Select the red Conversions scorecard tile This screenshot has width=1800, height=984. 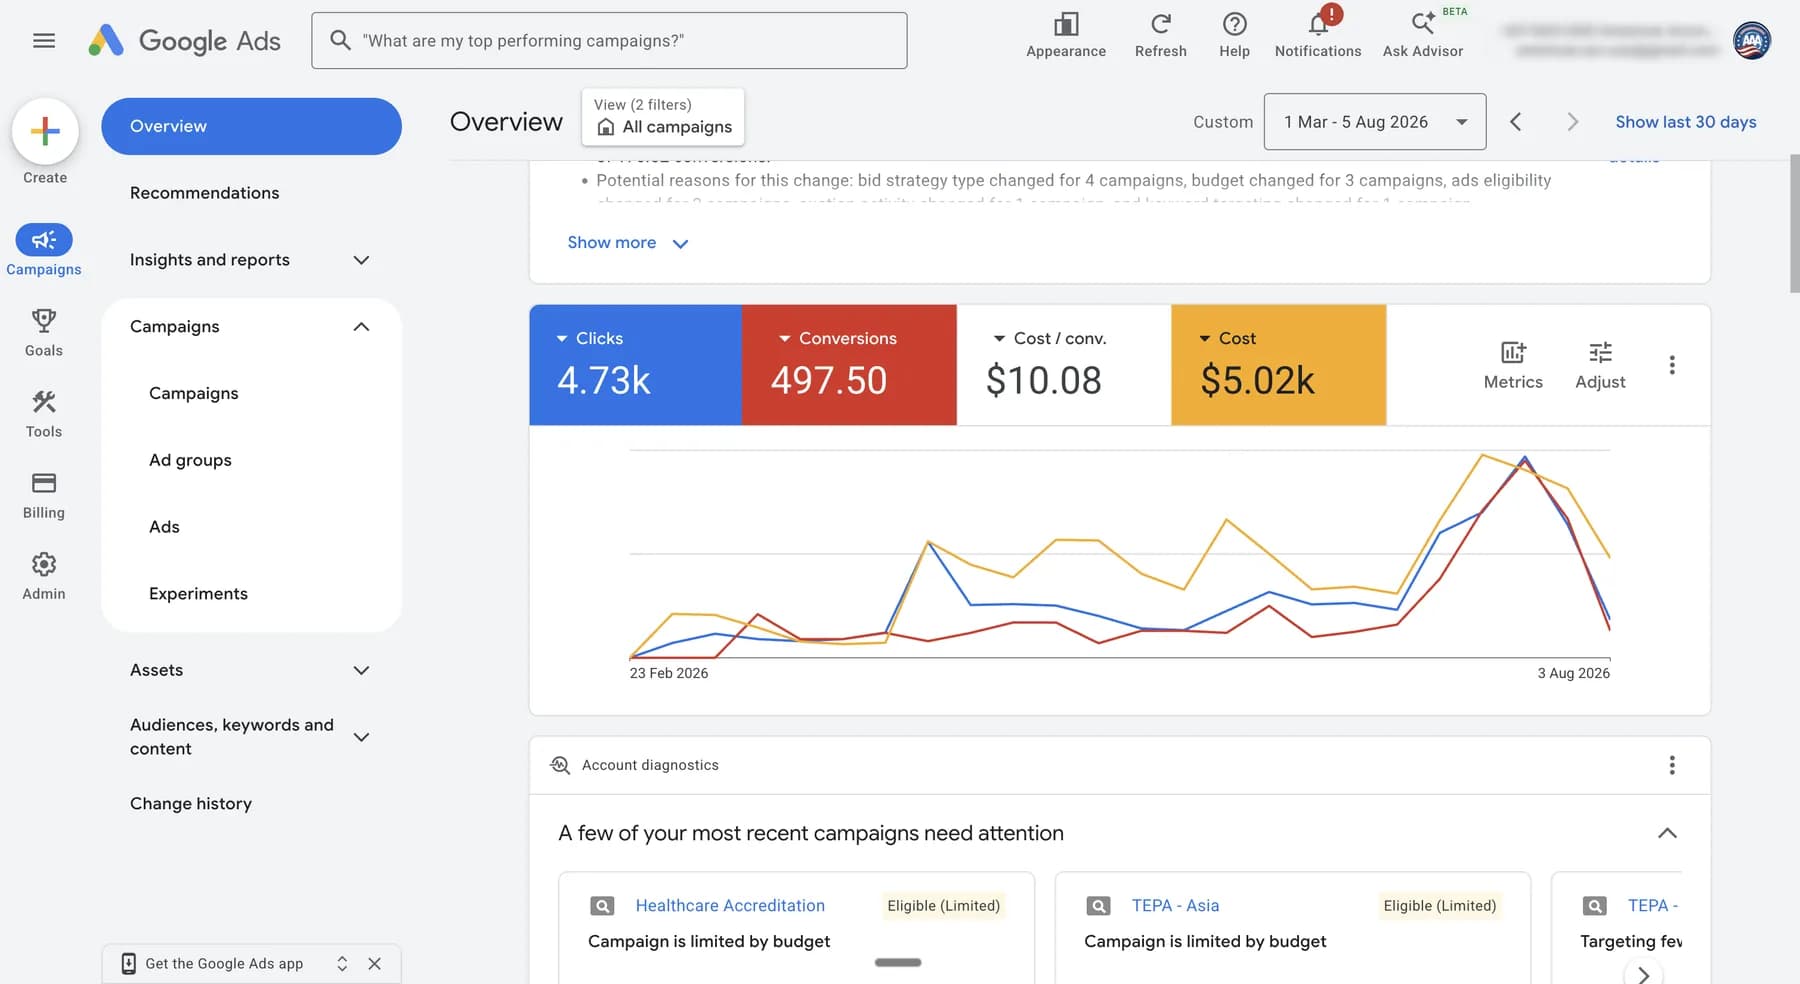(849, 365)
